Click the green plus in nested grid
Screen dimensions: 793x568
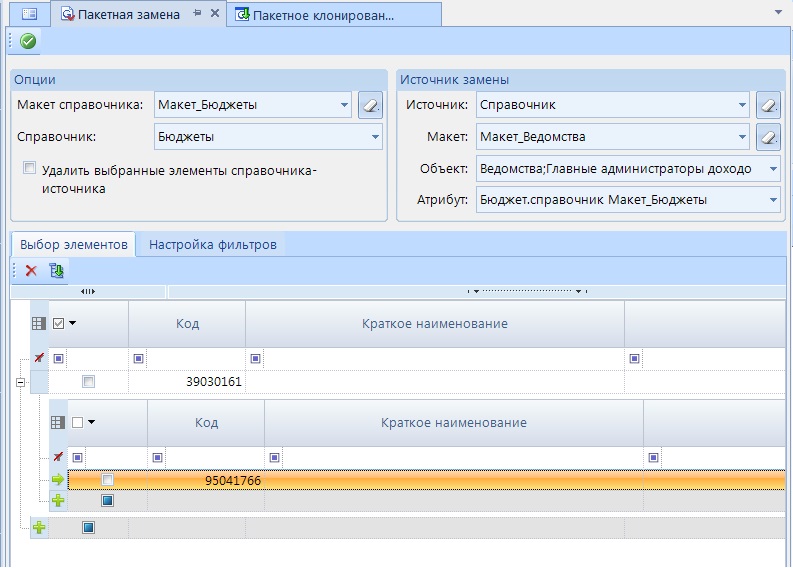click(58, 500)
